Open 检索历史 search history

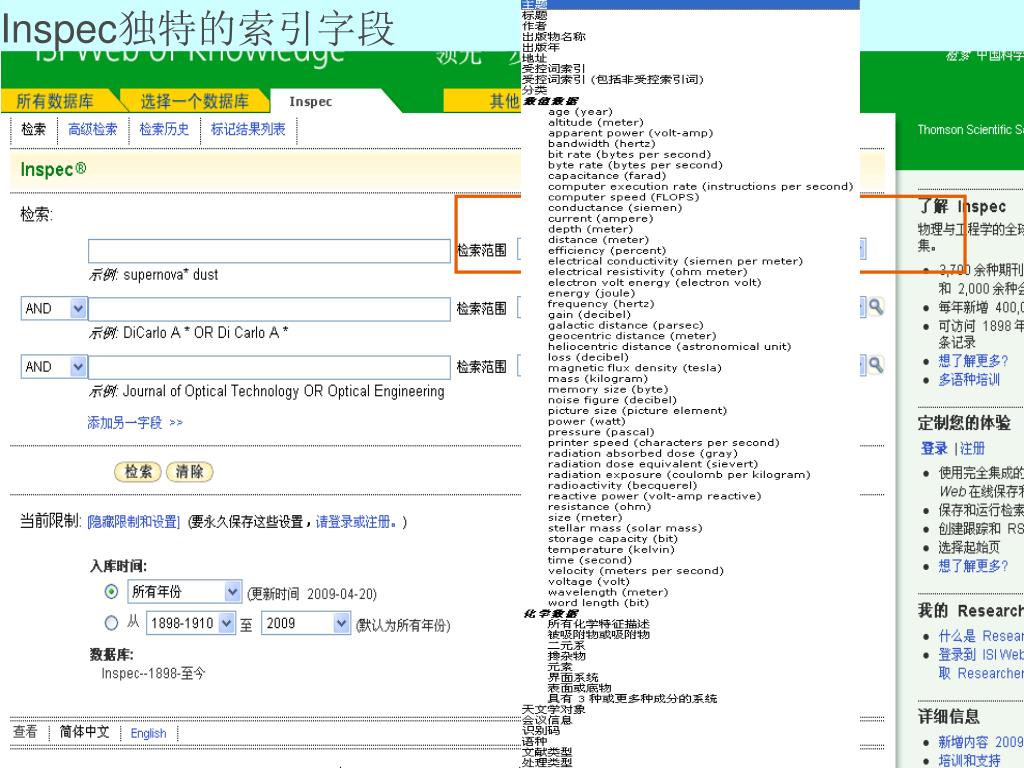point(164,129)
